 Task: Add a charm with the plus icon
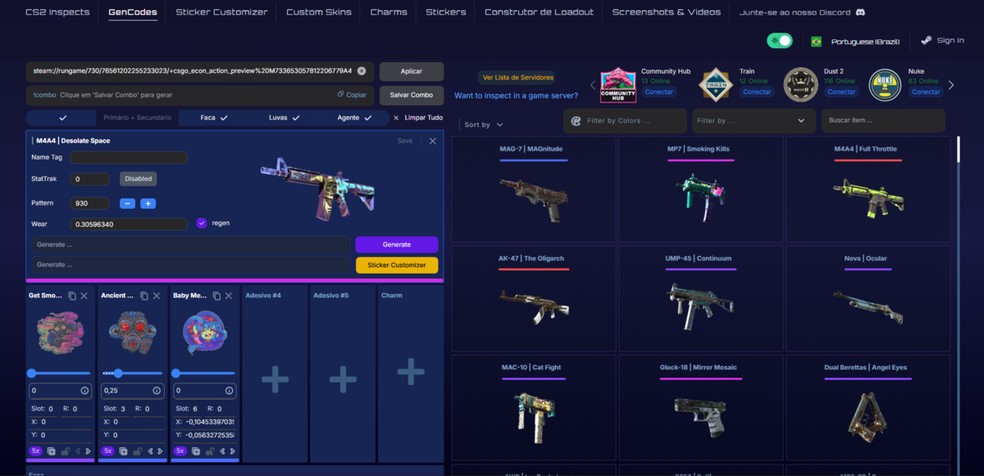pos(410,372)
